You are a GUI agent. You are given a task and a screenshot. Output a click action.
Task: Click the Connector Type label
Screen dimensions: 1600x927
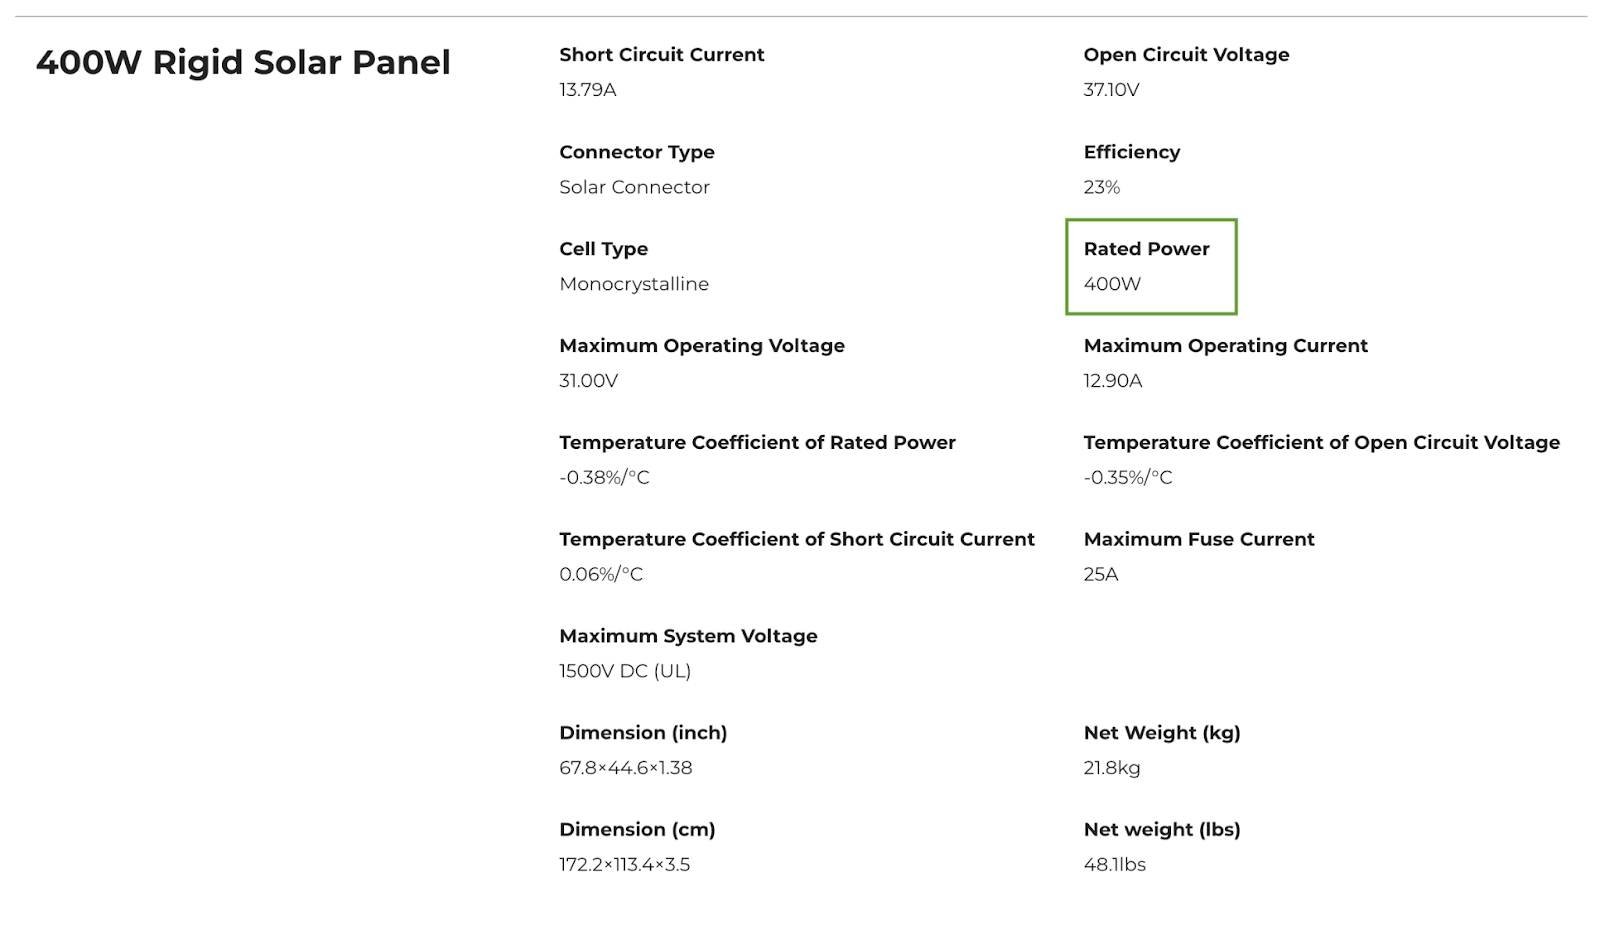(636, 152)
